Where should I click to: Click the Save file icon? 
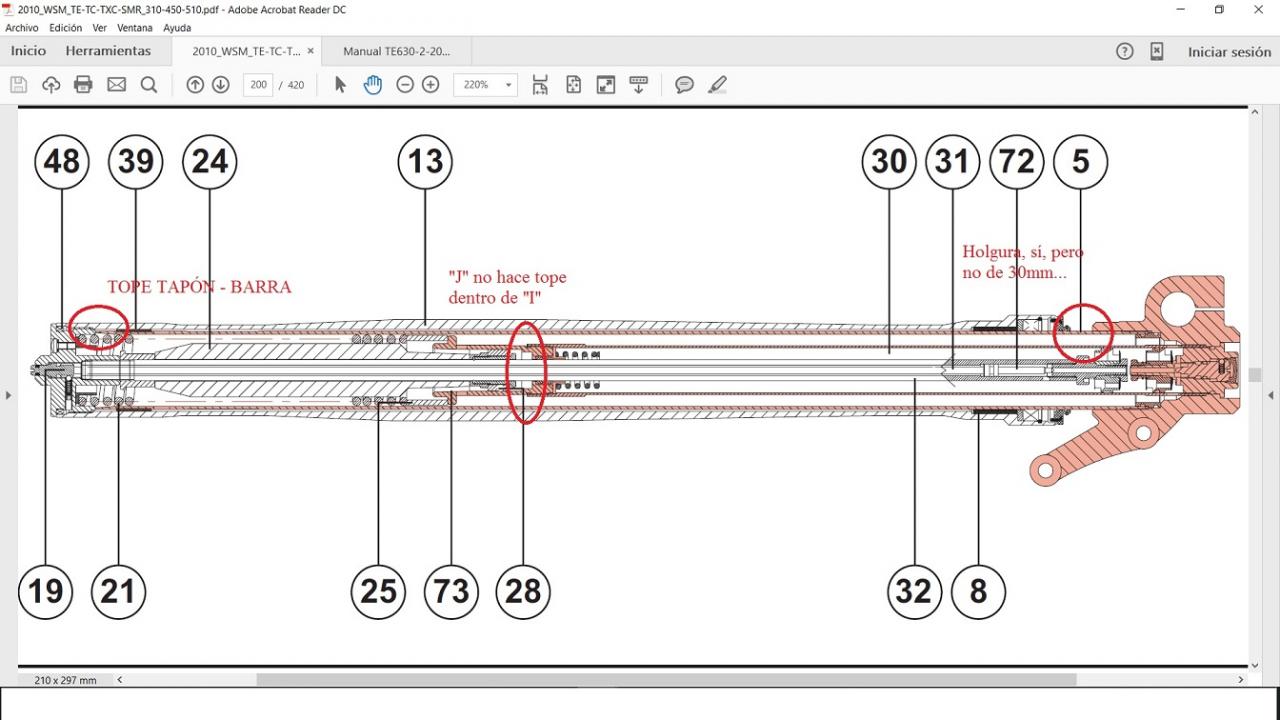[18, 85]
